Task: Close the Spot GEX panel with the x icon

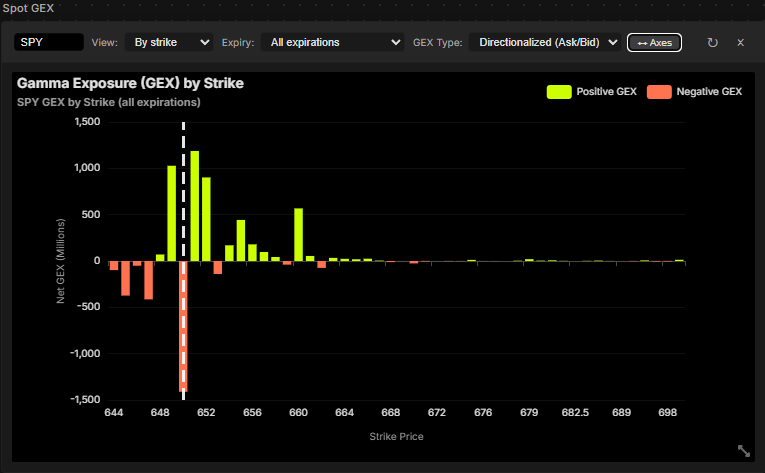Action: [x=741, y=43]
